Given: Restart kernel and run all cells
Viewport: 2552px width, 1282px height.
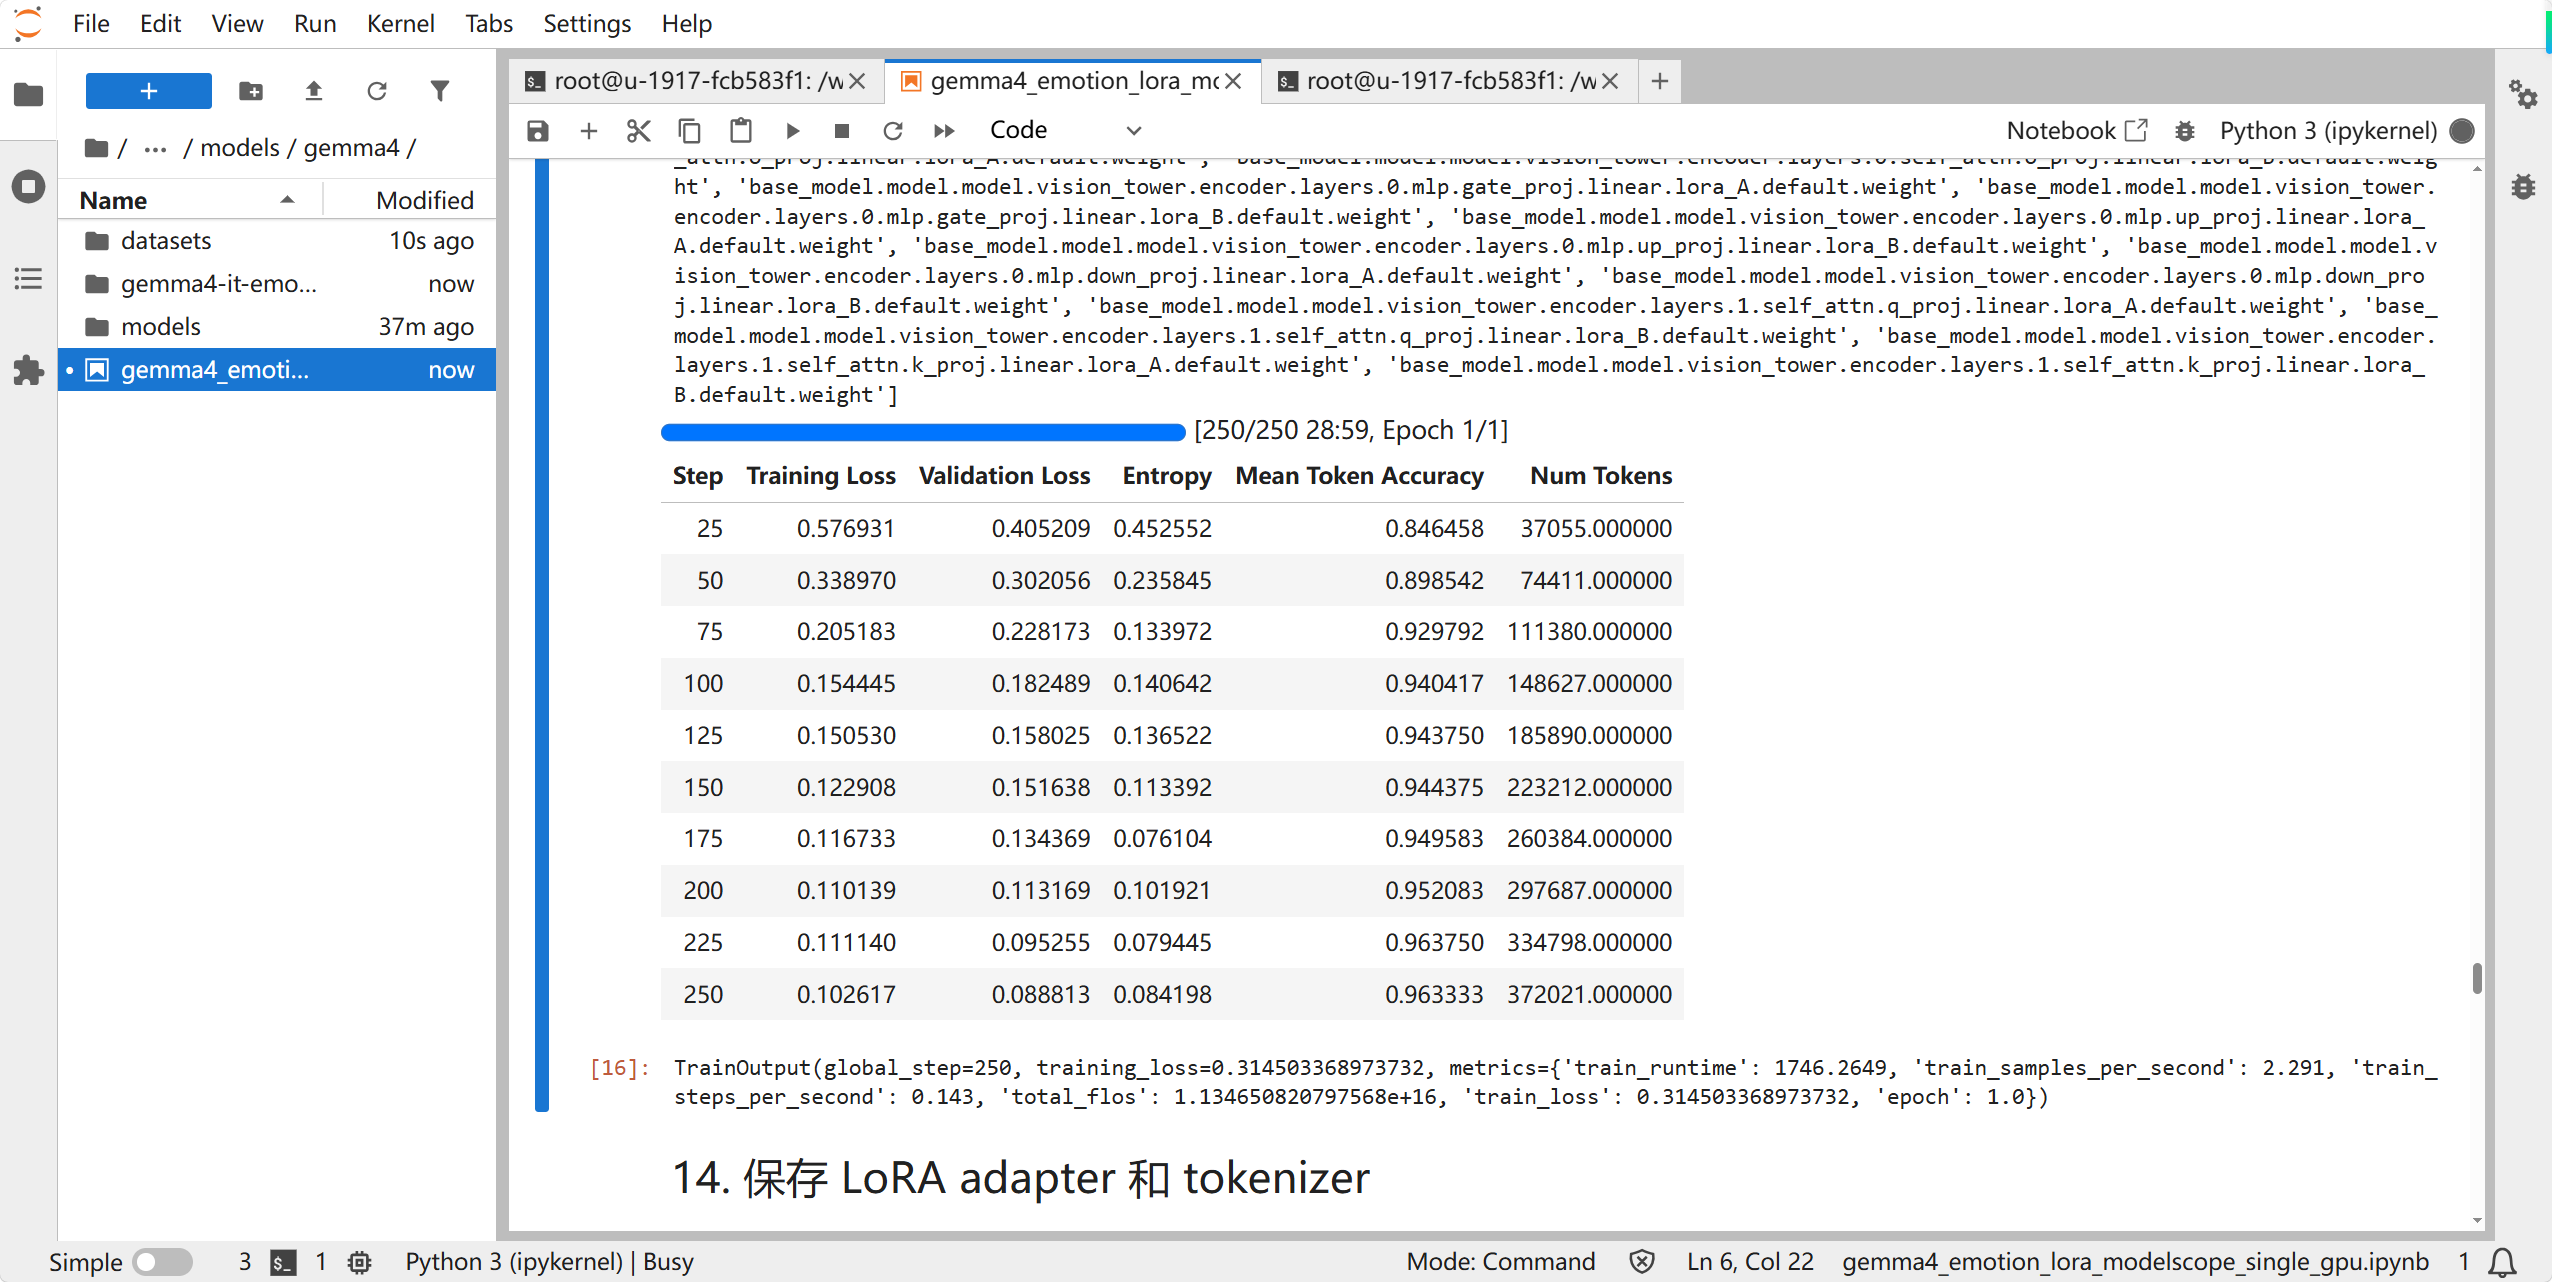Looking at the screenshot, I should coord(944,131).
